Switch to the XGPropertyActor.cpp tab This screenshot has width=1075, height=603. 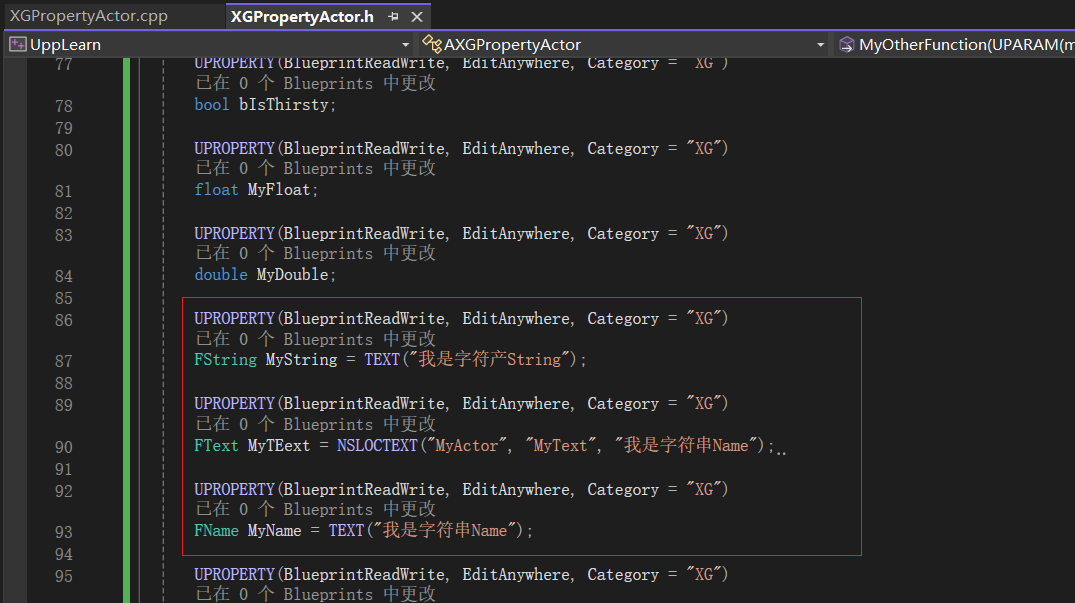pos(88,16)
